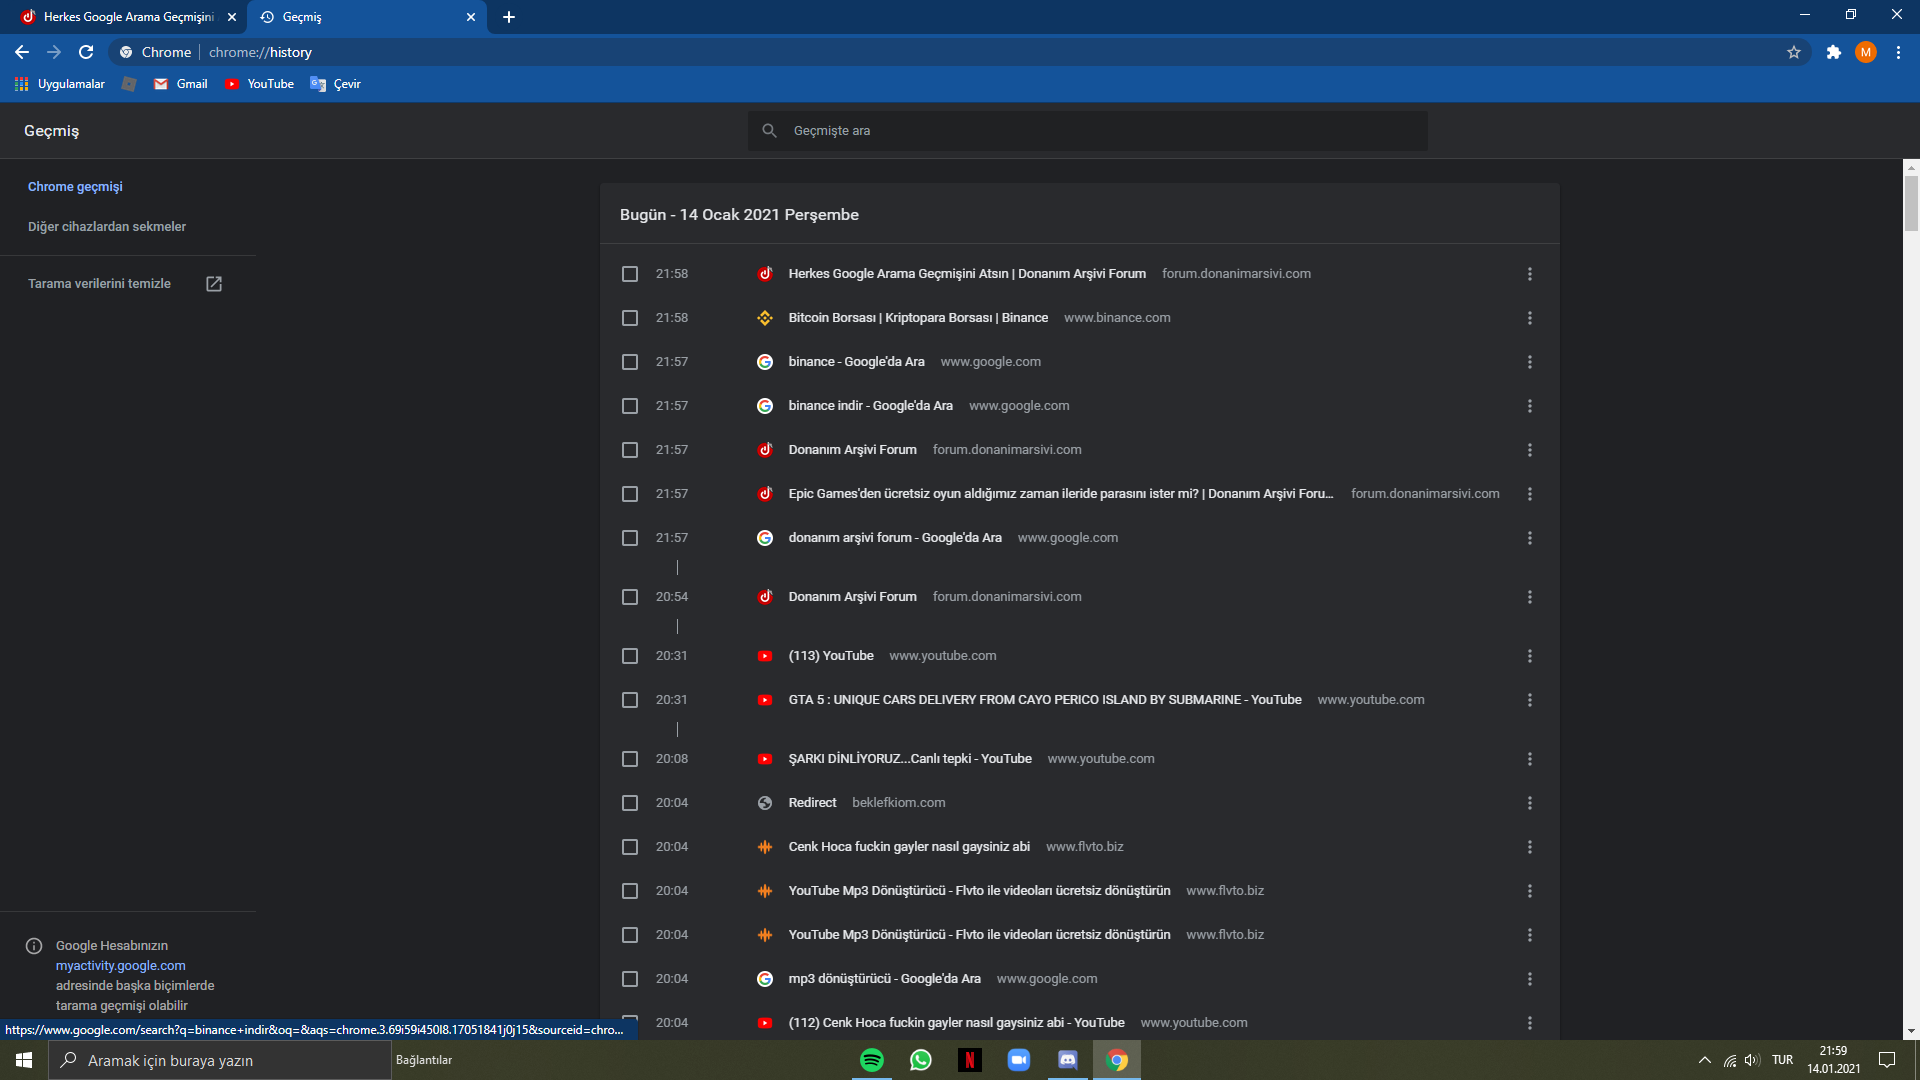Go back using the browser back arrow
The height and width of the screenshot is (1080, 1920).
pos(22,52)
